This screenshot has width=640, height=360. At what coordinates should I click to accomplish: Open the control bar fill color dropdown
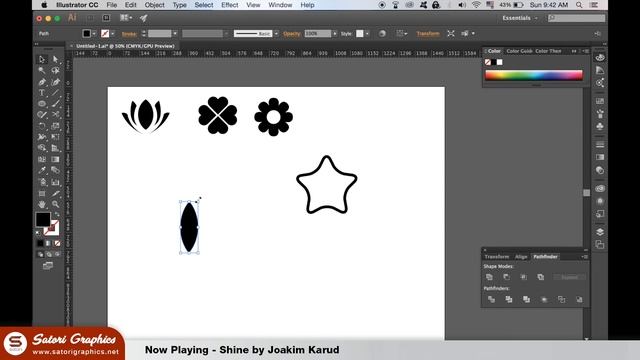(94, 33)
